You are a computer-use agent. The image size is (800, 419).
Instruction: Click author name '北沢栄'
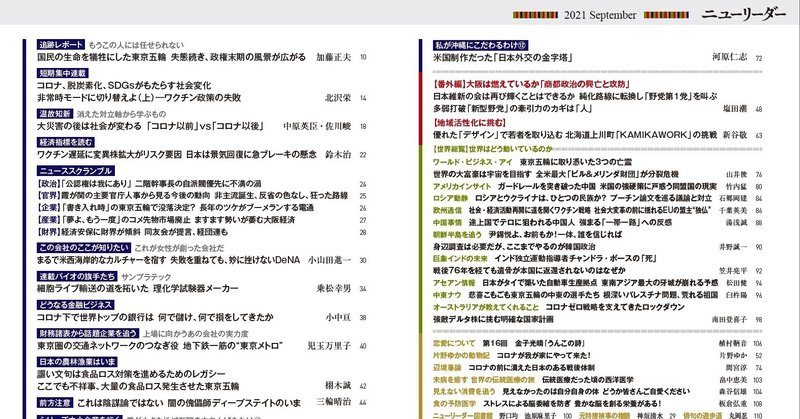pyautogui.click(x=338, y=97)
